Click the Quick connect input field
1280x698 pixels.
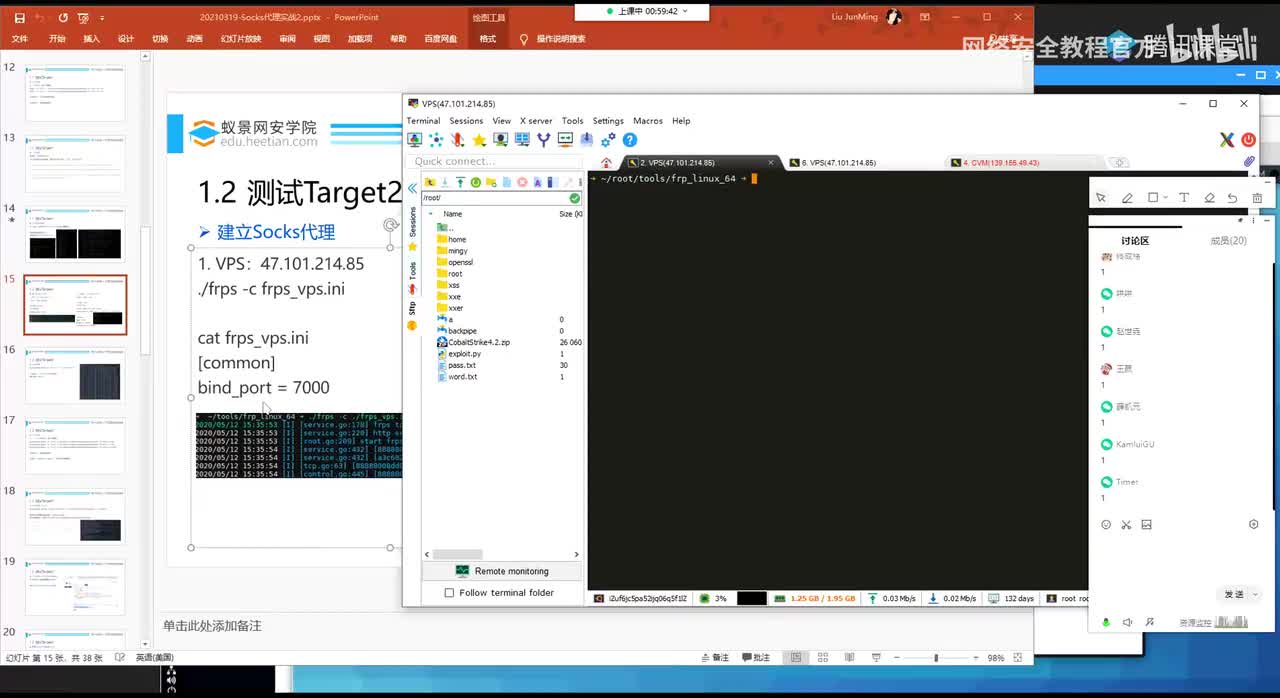(494, 161)
